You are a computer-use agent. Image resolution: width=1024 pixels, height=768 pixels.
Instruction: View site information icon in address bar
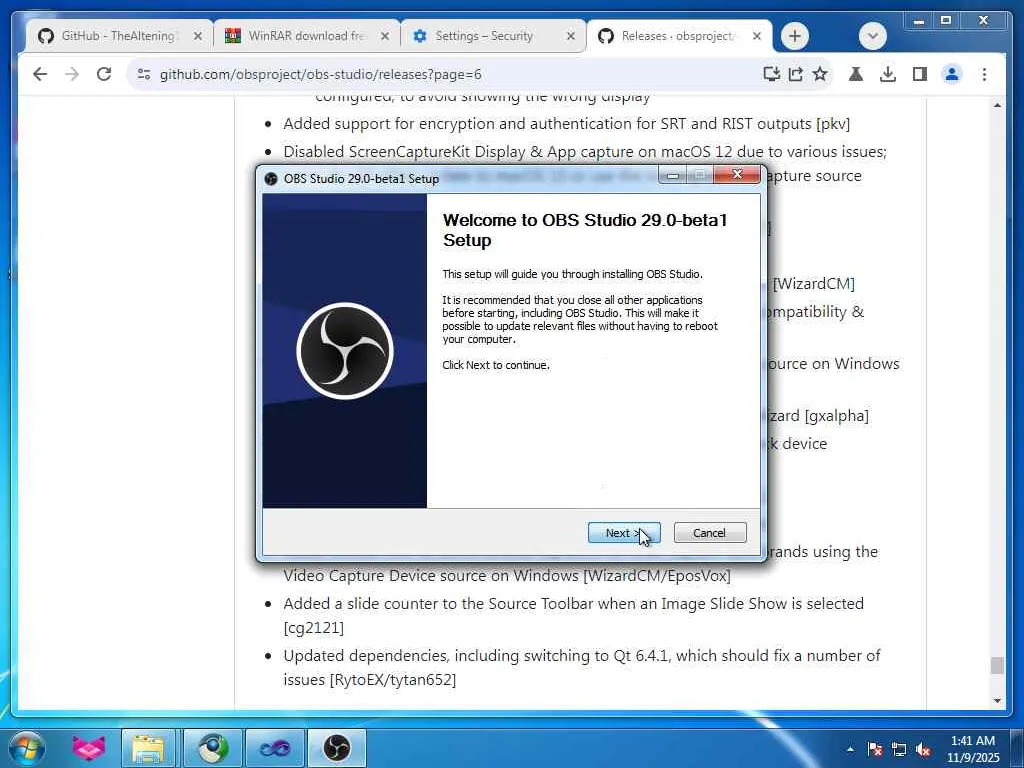(x=144, y=74)
